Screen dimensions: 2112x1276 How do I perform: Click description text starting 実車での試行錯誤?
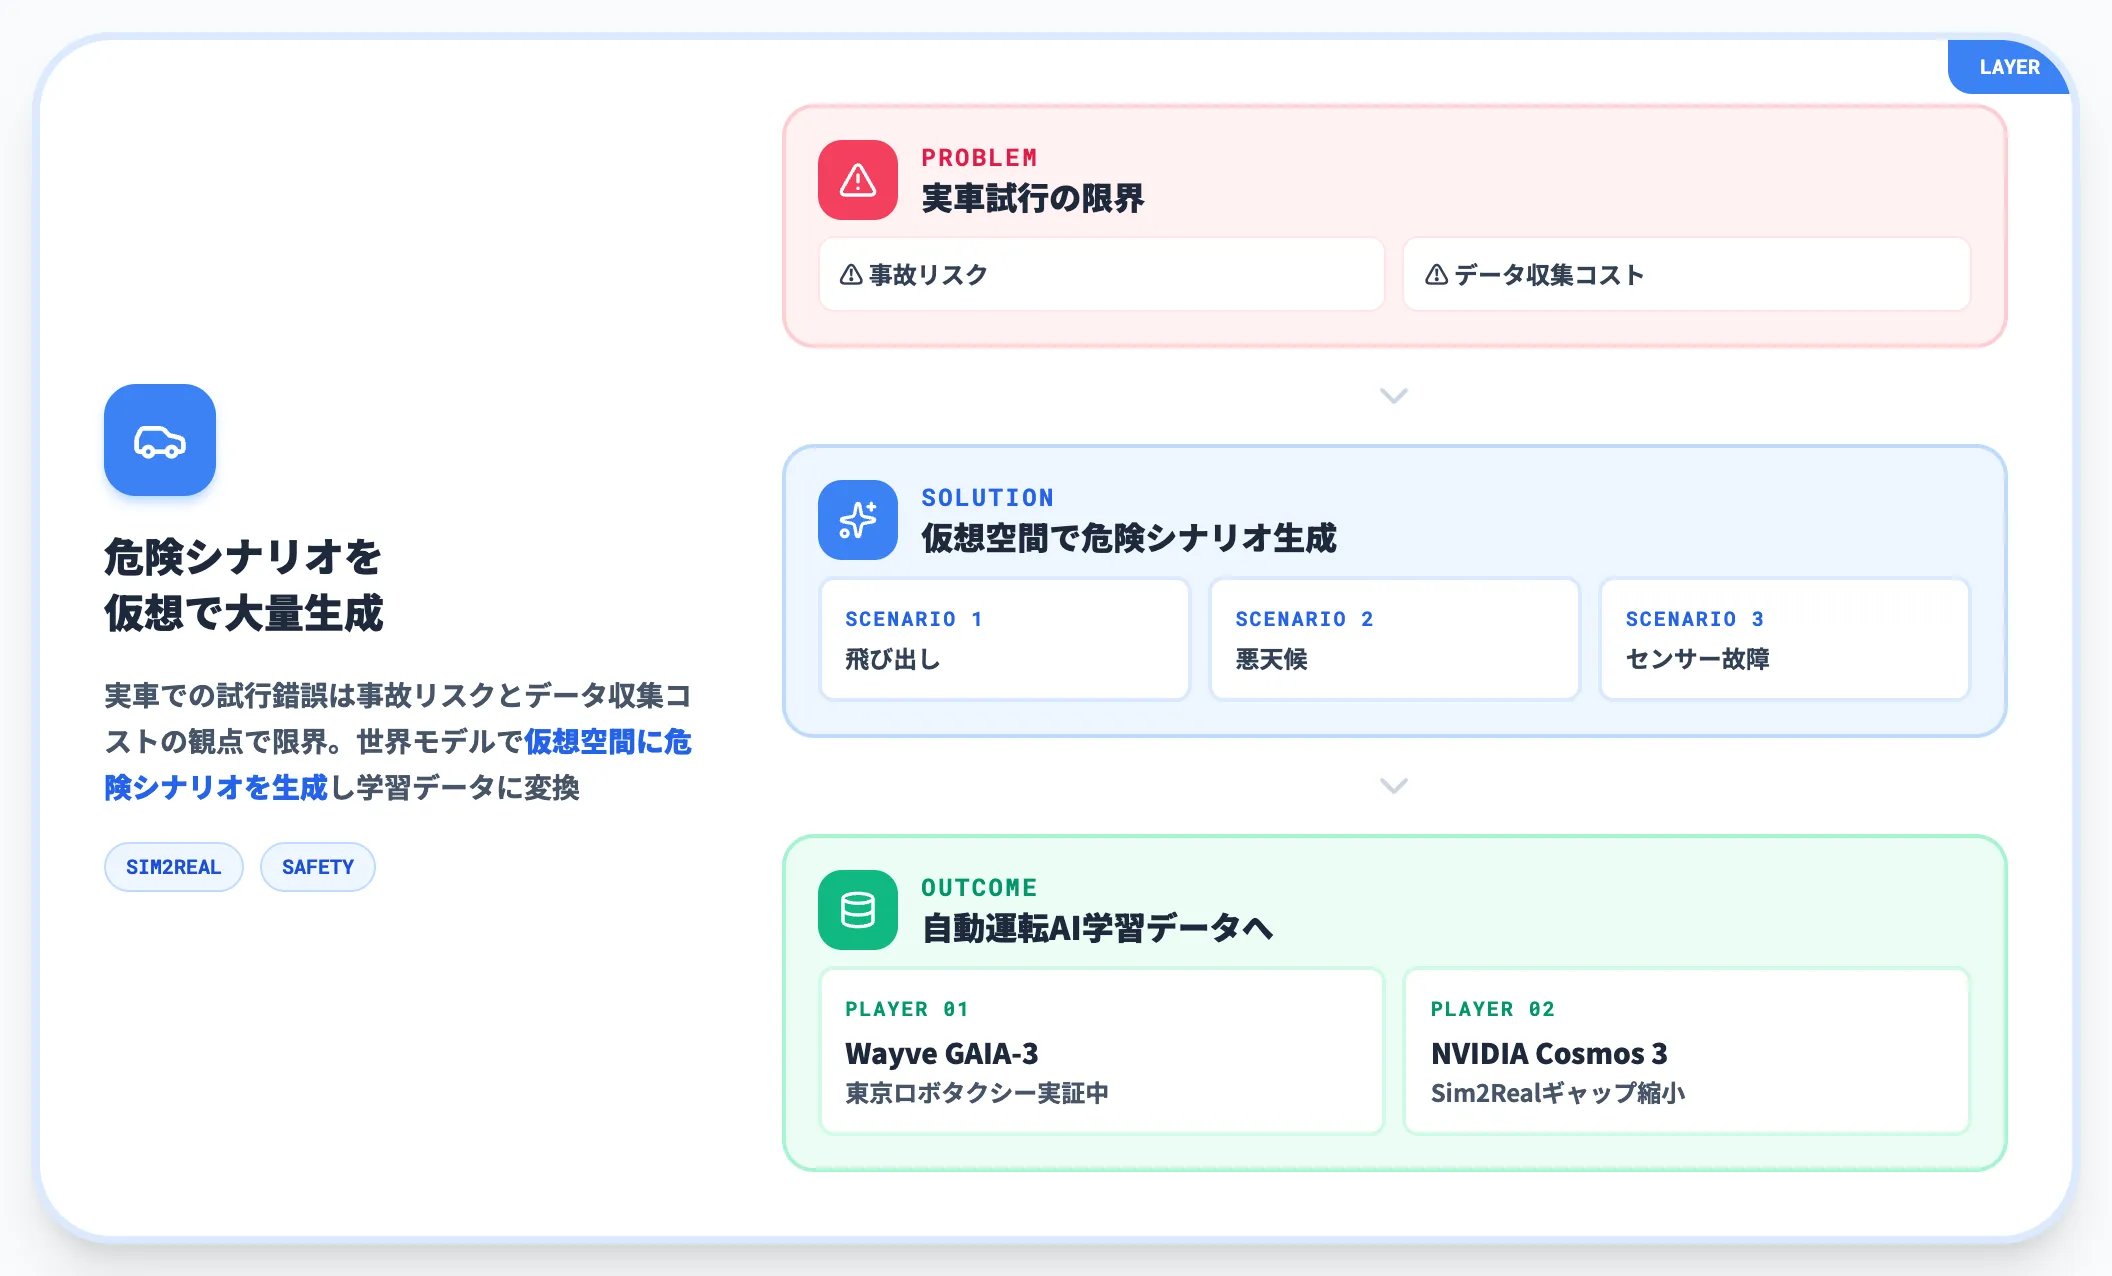click(x=398, y=741)
